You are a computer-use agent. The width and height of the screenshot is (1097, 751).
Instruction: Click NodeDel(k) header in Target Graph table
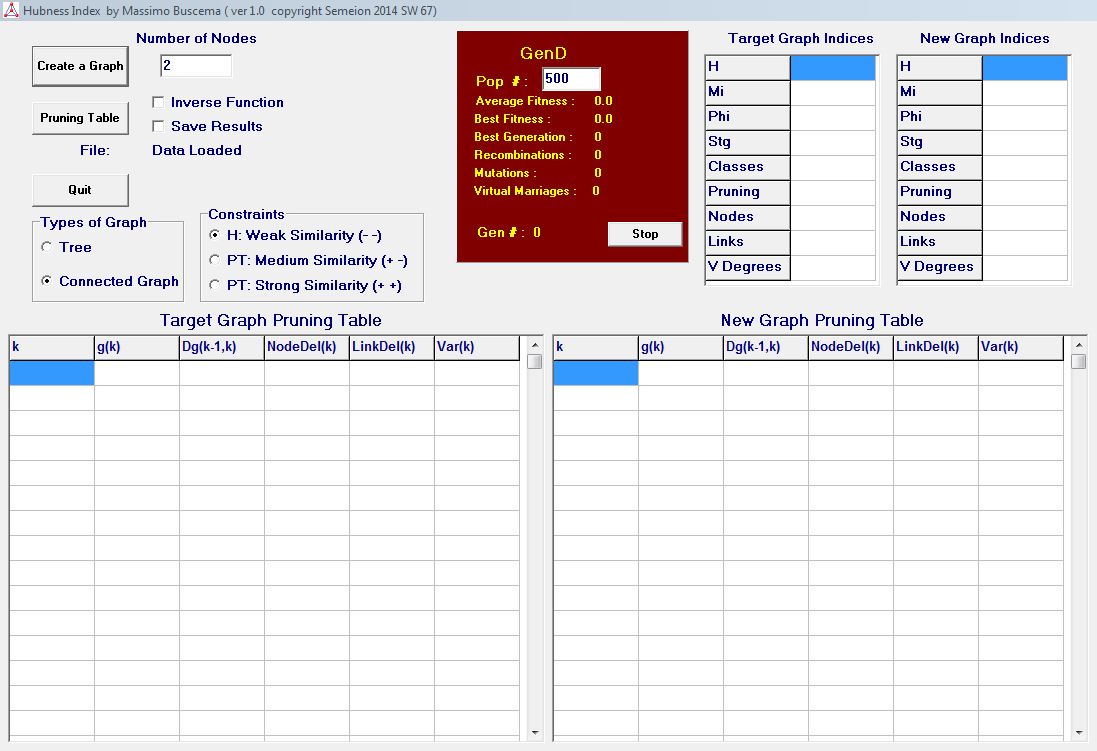(x=307, y=348)
